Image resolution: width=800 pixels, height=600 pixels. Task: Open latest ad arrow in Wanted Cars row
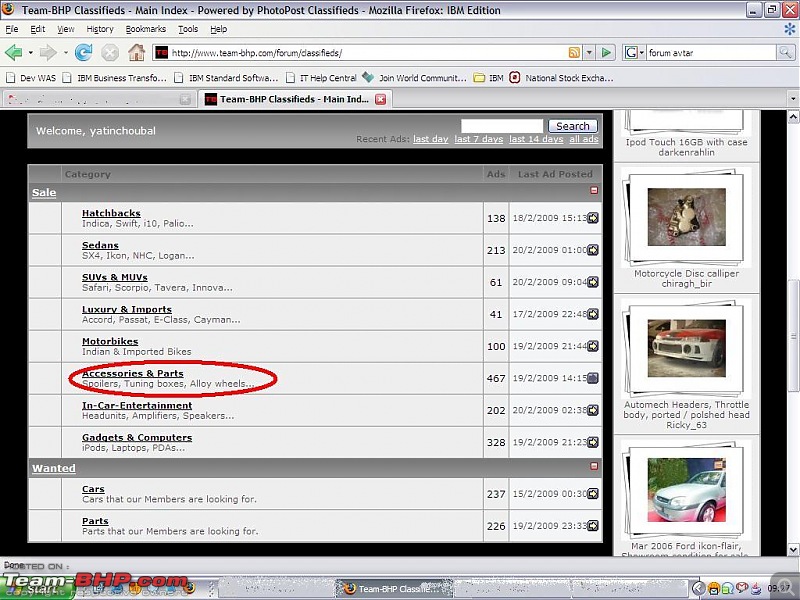pos(592,494)
